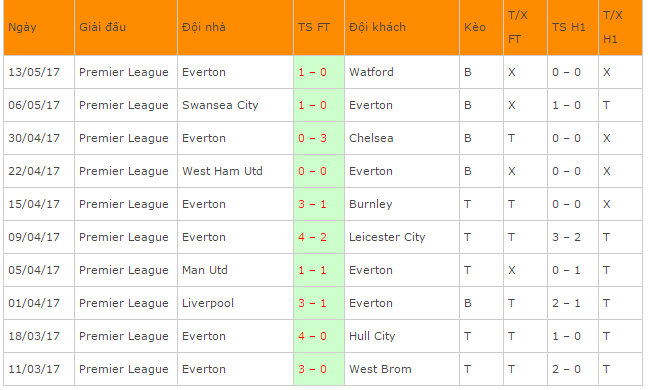Open West Ham Utd team link

pos(222,171)
